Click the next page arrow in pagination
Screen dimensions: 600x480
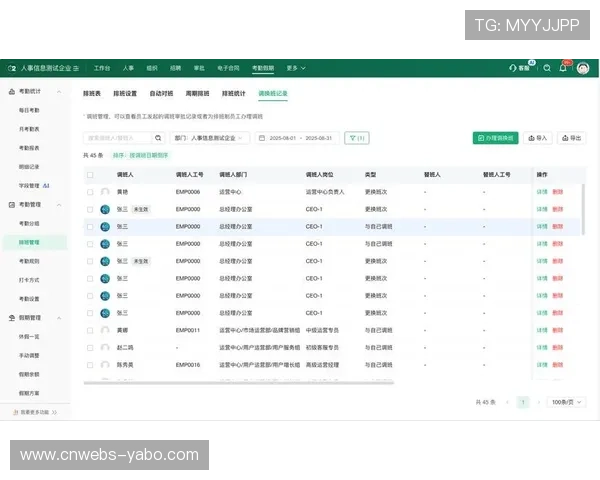click(539, 402)
